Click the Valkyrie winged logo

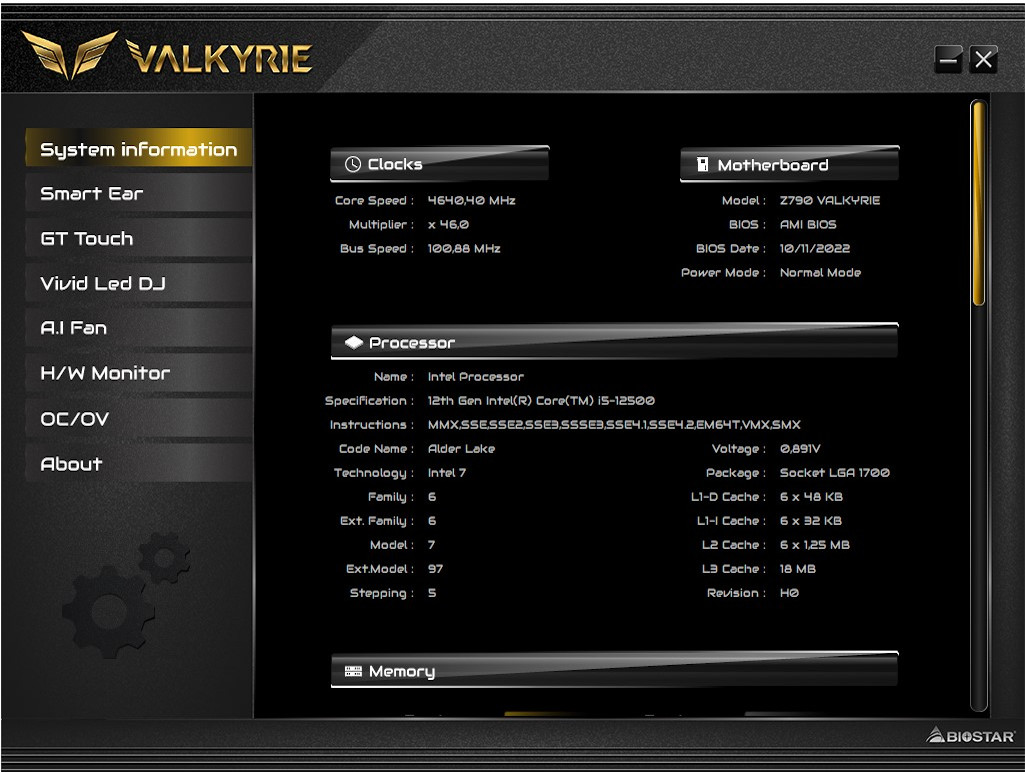pos(69,56)
